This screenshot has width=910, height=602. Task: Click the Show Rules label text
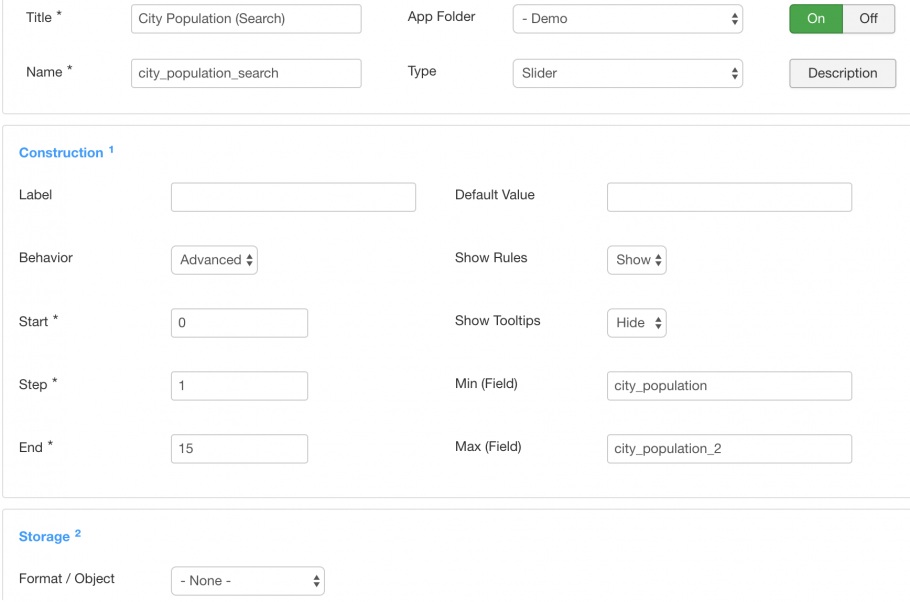(x=491, y=257)
